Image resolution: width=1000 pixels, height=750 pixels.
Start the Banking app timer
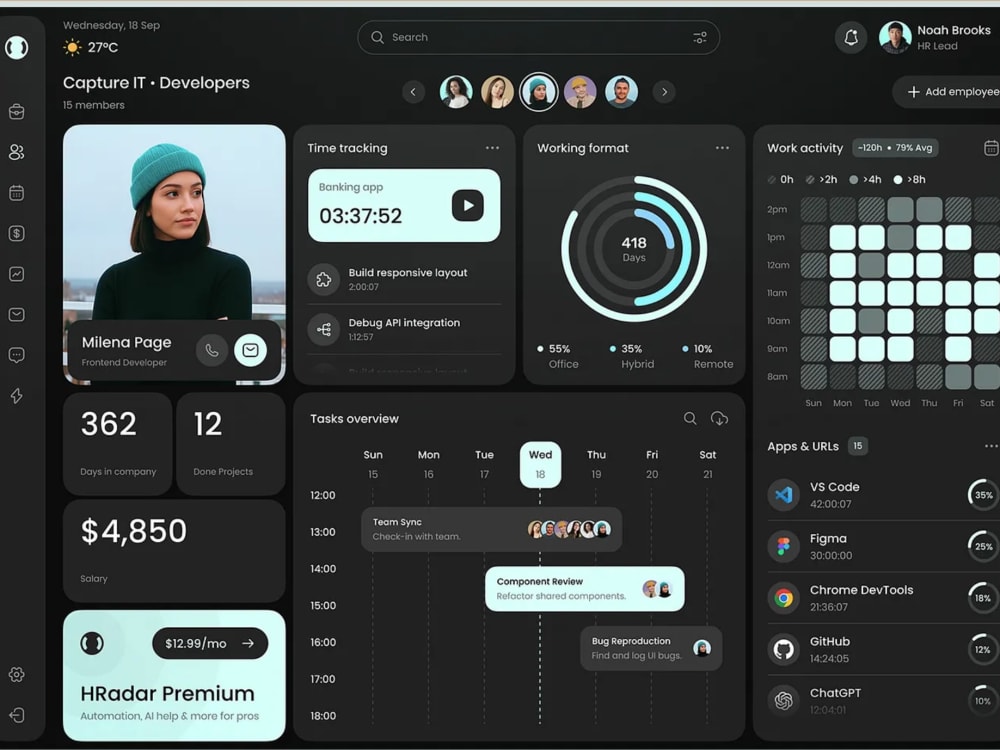pos(467,205)
